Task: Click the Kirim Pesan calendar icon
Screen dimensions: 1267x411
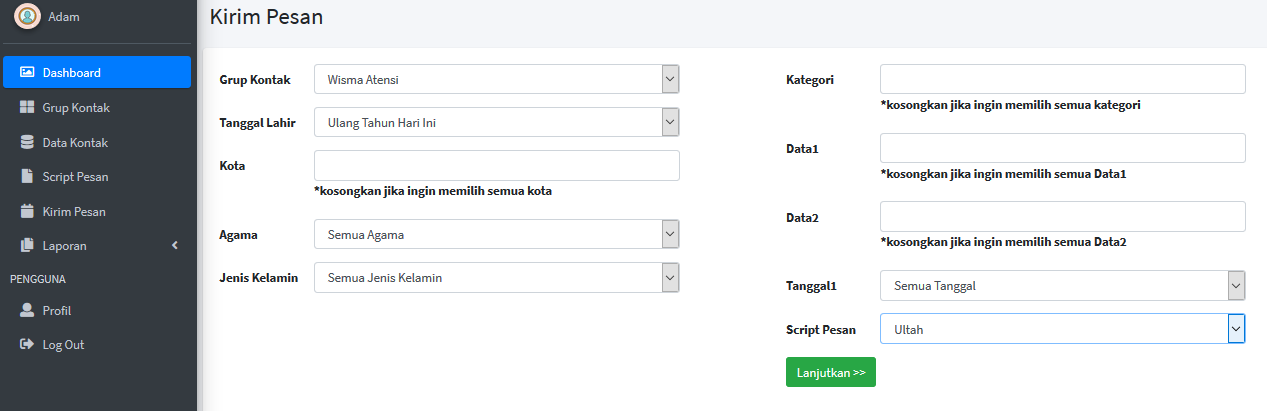Action: pos(27,212)
